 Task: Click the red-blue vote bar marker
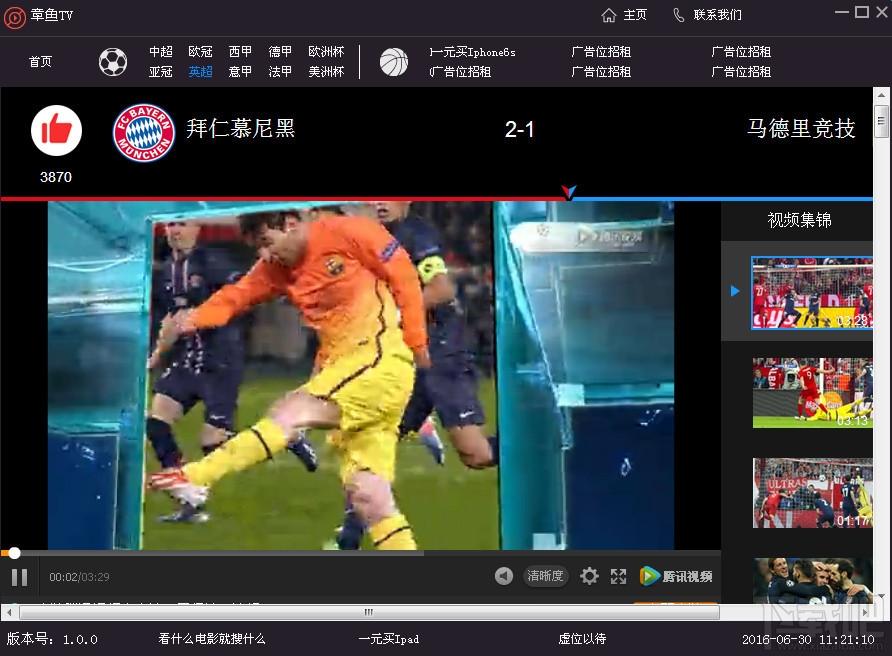568,192
